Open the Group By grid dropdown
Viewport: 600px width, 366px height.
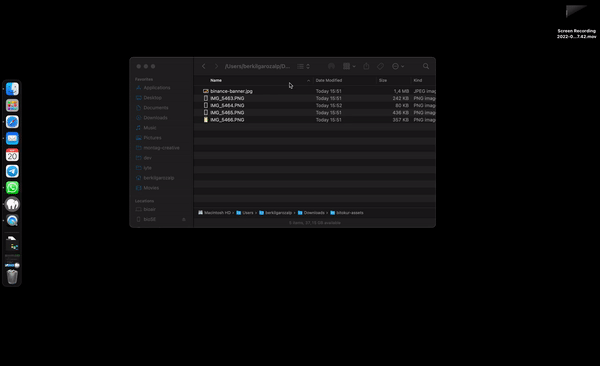coord(349,66)
